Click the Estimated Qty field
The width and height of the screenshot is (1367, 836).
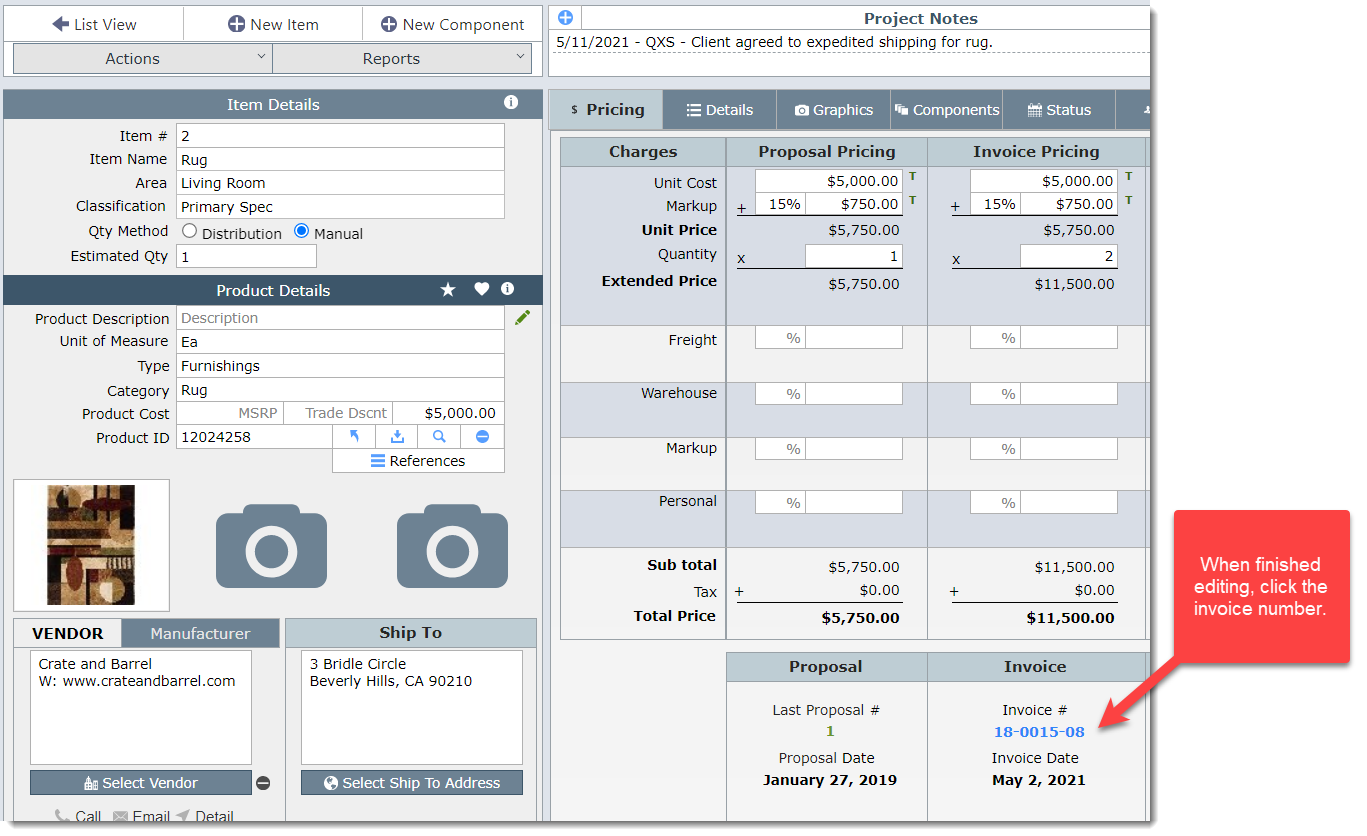coord(246,256)
